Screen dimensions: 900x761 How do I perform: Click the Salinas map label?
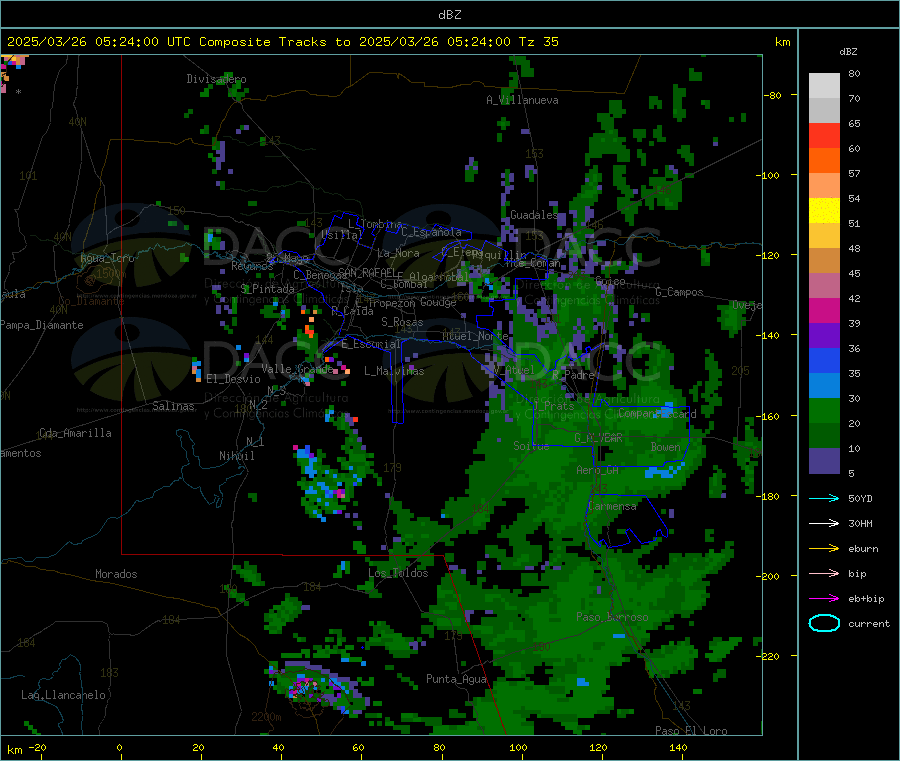click(x=173, y=406)
